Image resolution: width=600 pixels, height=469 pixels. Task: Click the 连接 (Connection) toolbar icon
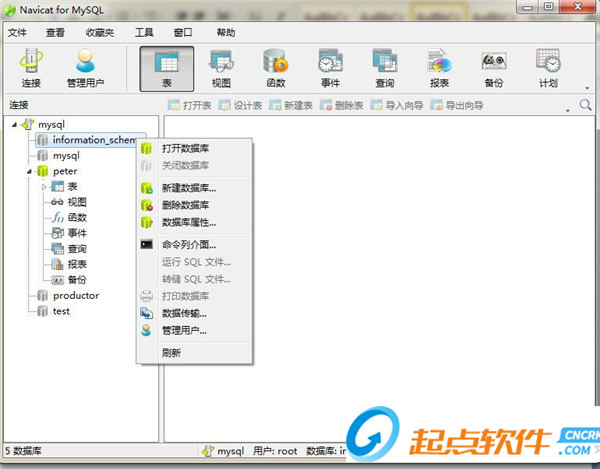pyautogui.click(x=31, y=68)
